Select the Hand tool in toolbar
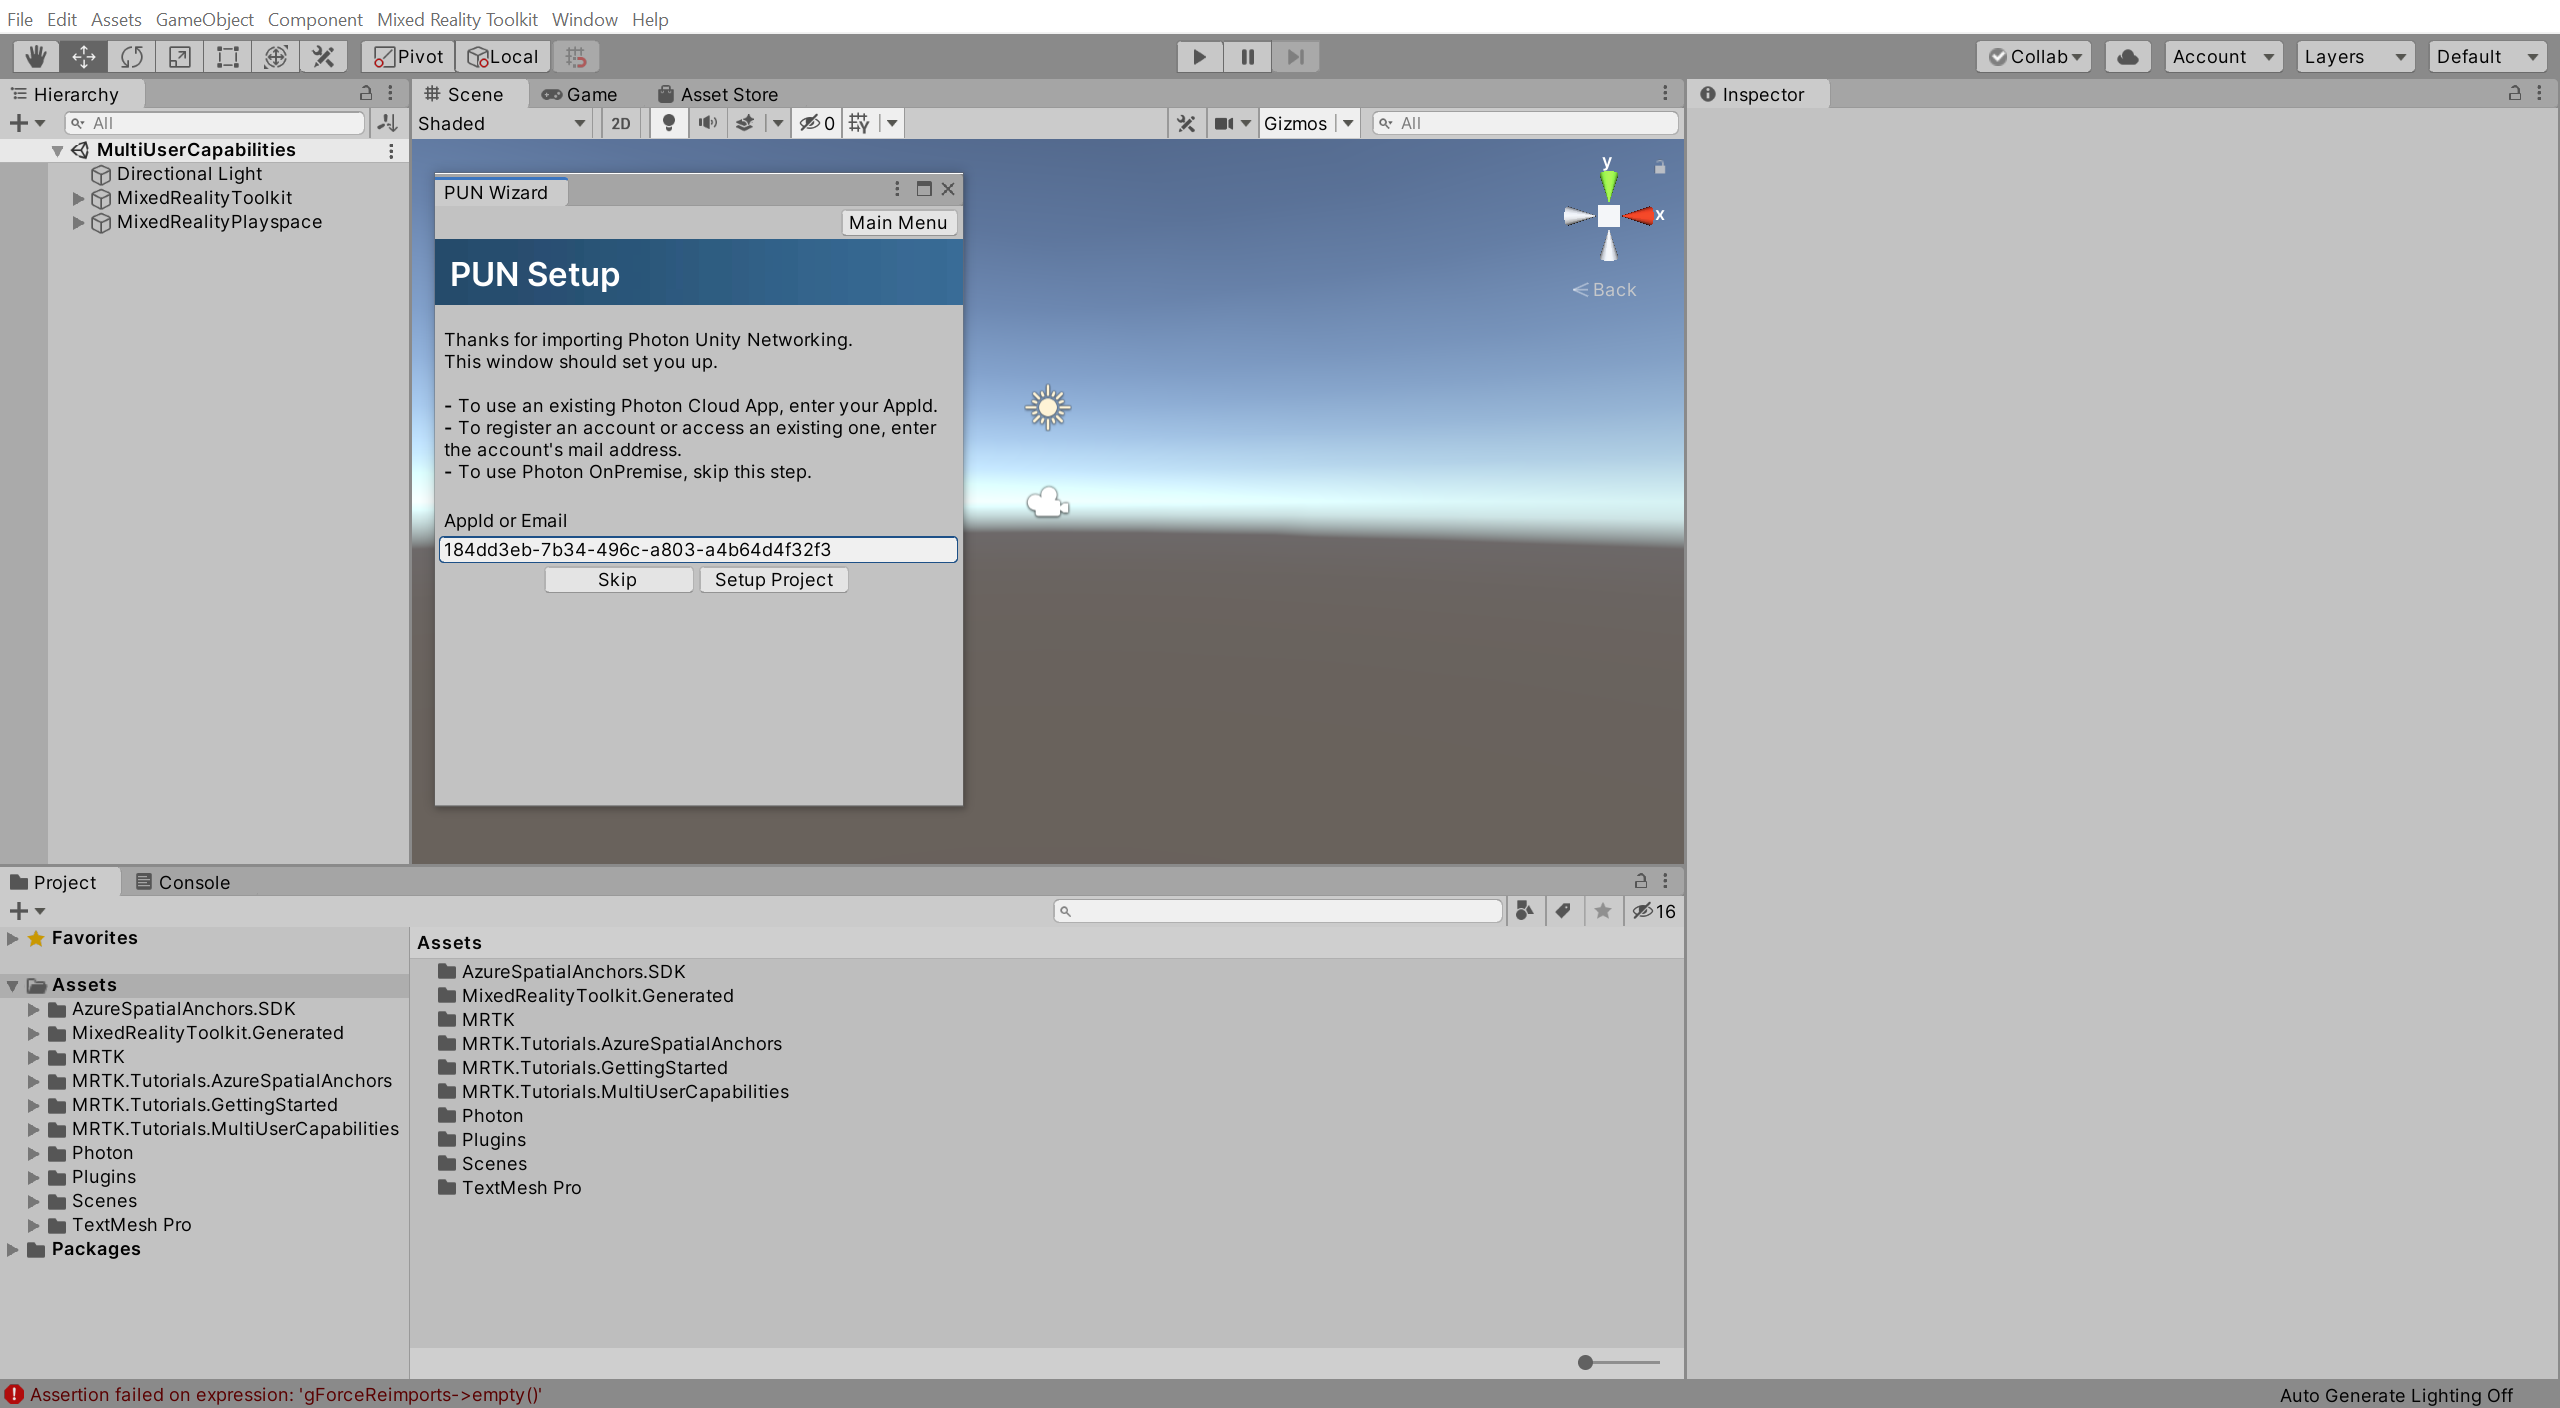The image size is (2560, 1408). pos(31,55)
